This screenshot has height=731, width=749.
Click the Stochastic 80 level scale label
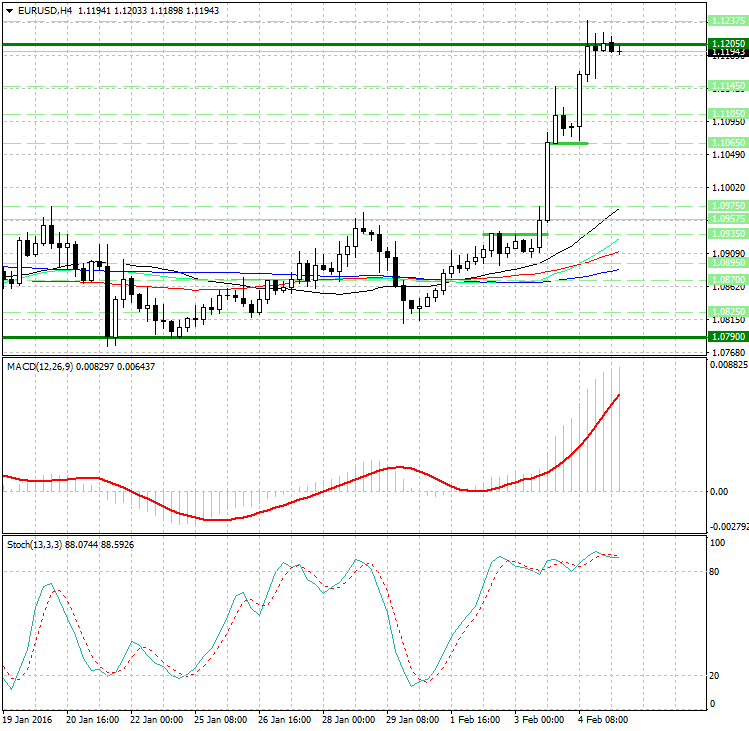tap(715, 572)
